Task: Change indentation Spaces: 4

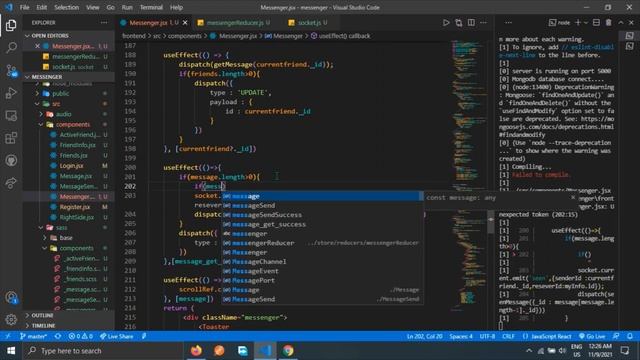Action: point(461,336)
